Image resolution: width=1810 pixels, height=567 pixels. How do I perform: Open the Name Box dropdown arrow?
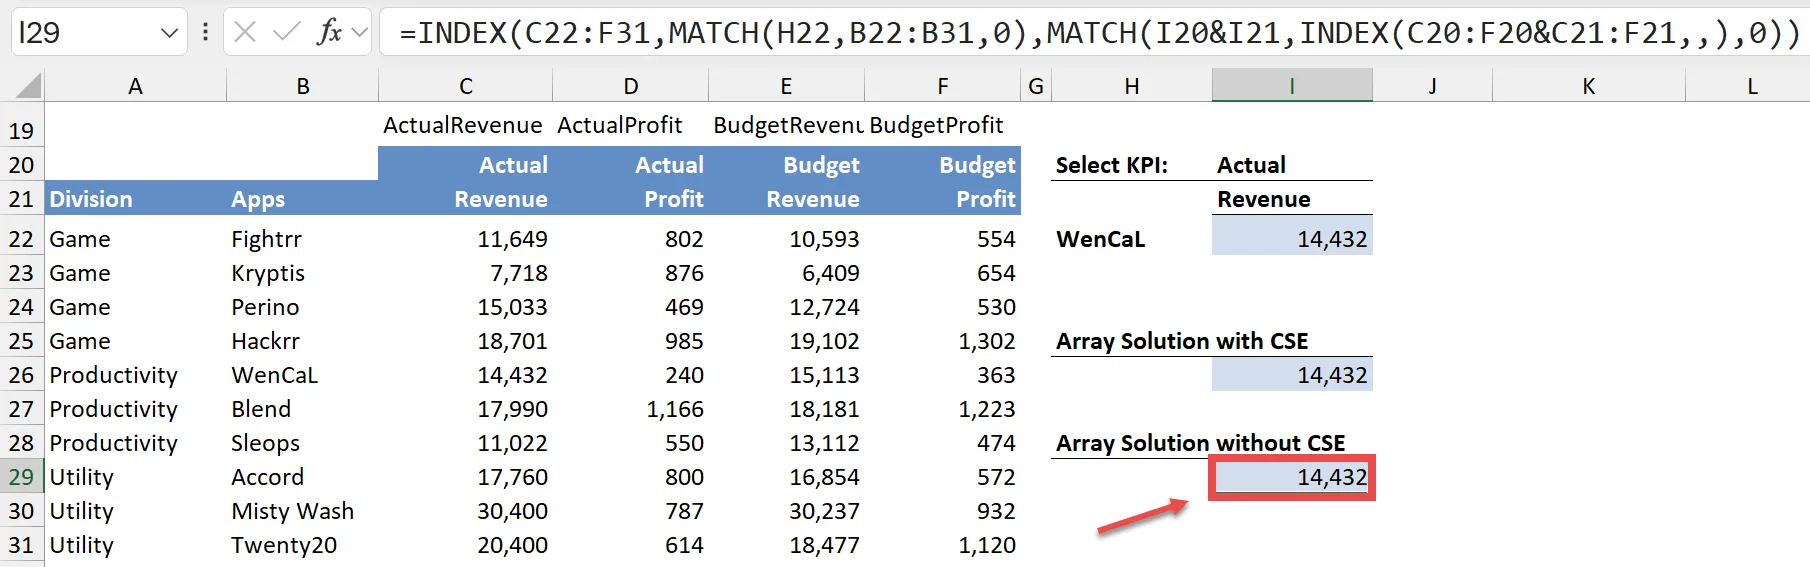click(169, 34)
